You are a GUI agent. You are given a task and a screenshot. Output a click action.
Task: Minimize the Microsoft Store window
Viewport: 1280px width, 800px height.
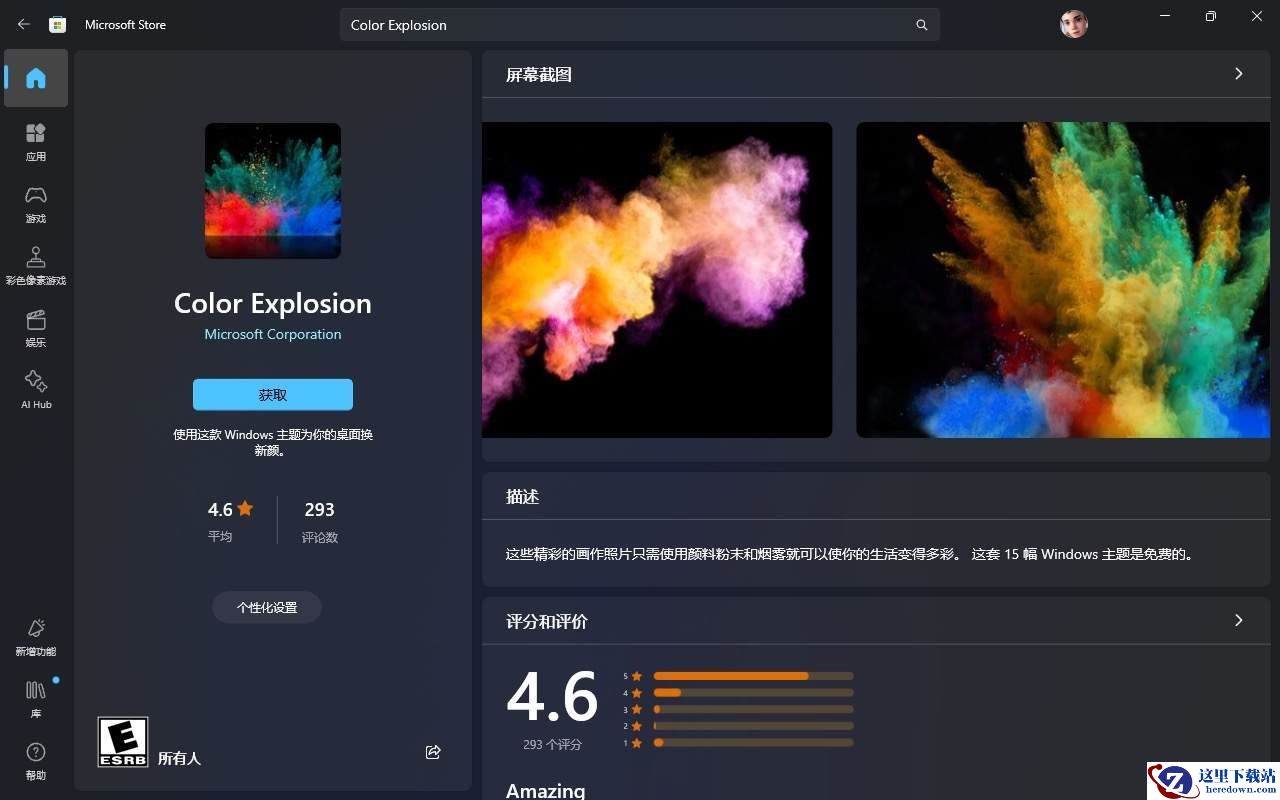1165,16
